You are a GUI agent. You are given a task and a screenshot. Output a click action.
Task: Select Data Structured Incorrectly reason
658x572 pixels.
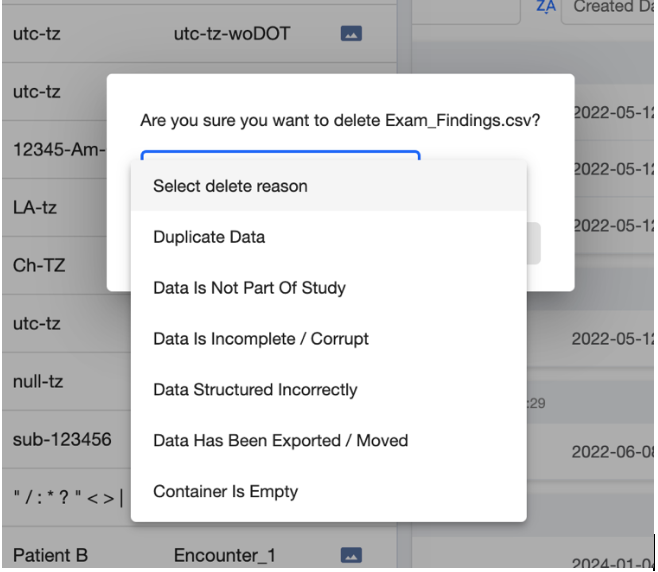[329, 389]
